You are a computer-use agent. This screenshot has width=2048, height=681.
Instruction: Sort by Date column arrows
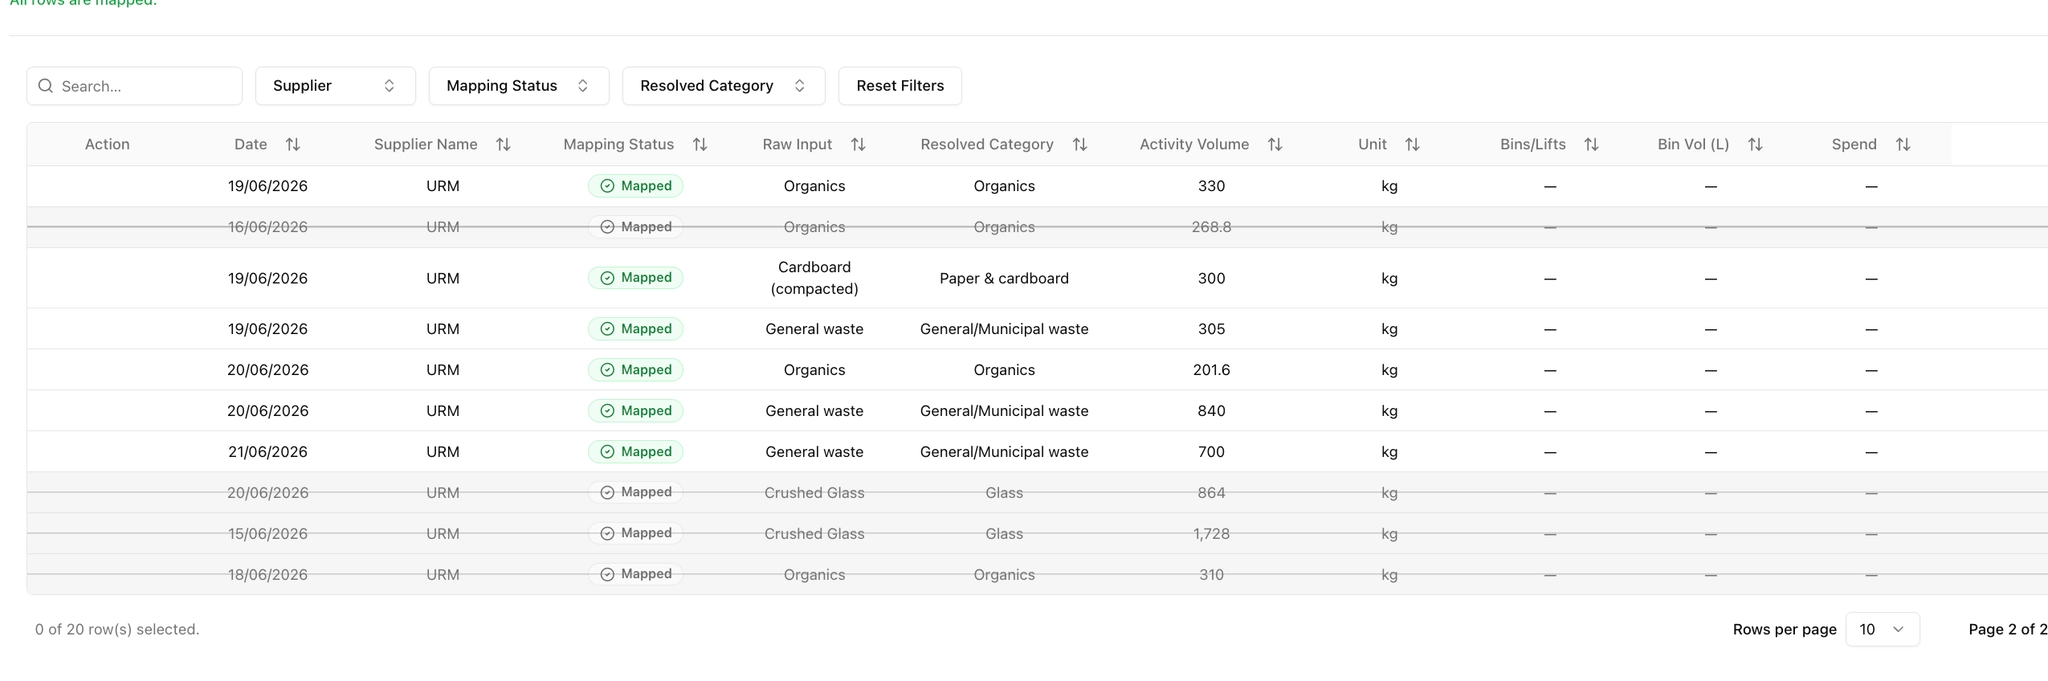tap(293, 144)
